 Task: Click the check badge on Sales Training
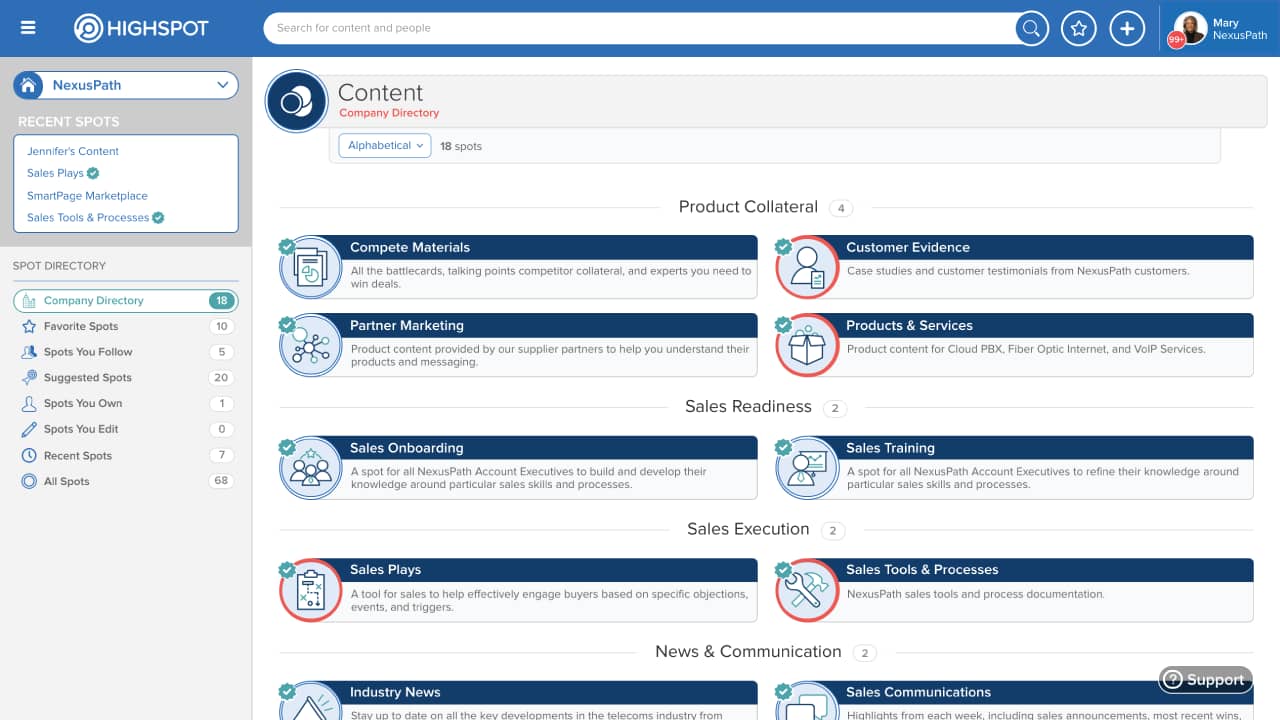[783, 445]
